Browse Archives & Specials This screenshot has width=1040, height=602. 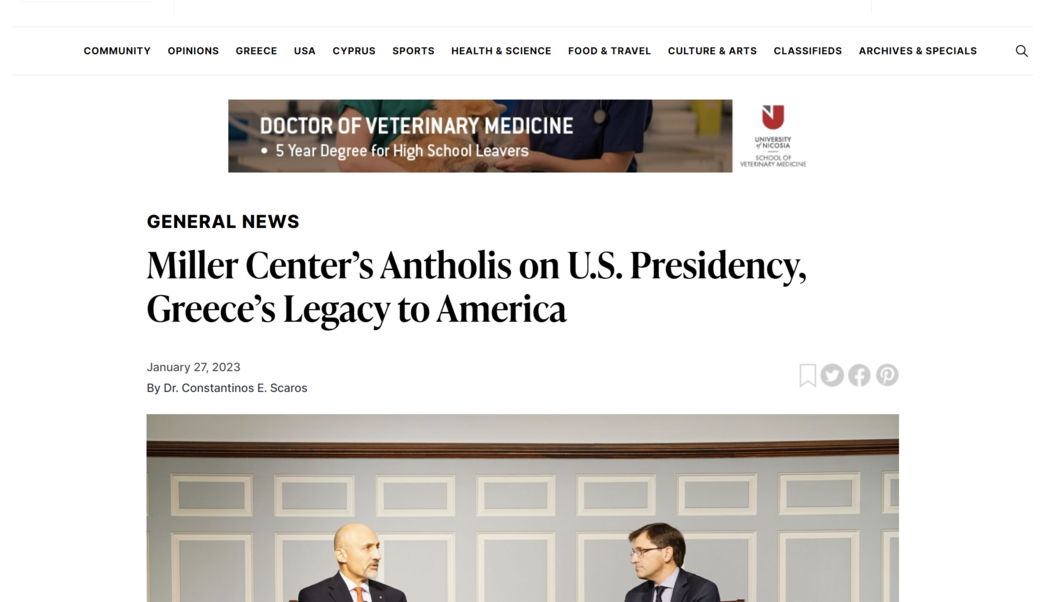[917, 51]
